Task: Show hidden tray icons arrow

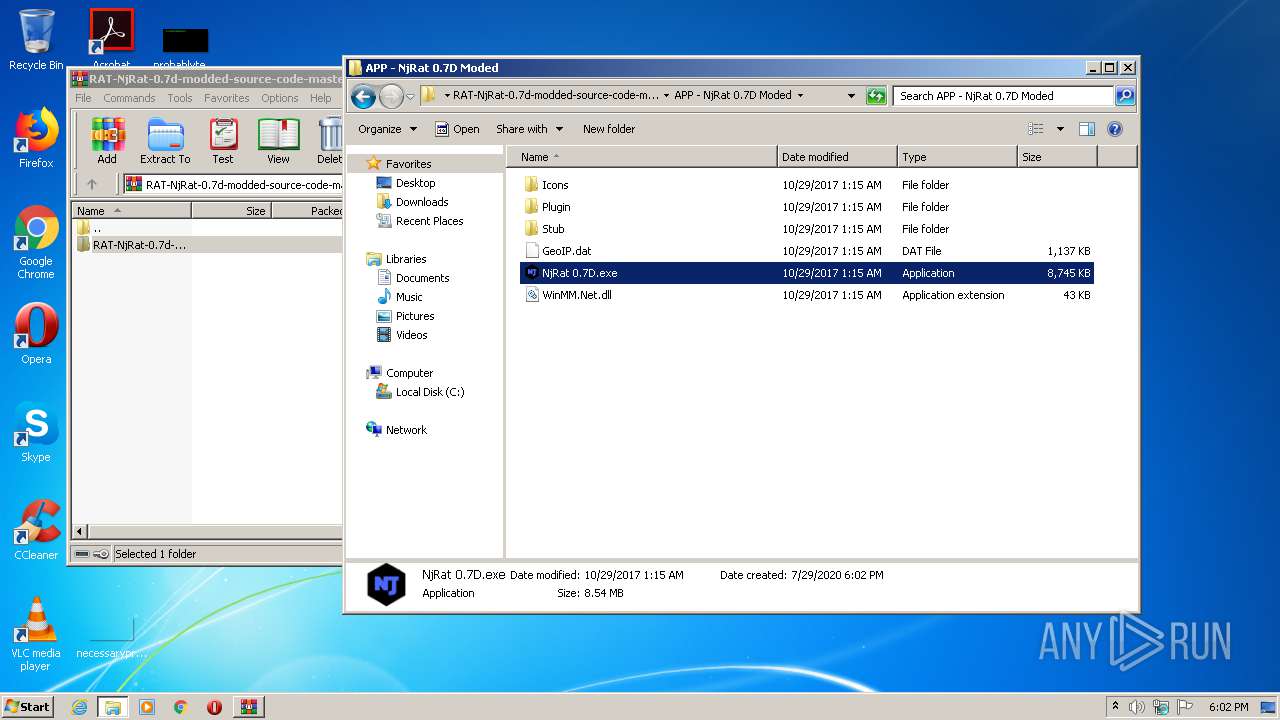Action: coord(1115,707)
